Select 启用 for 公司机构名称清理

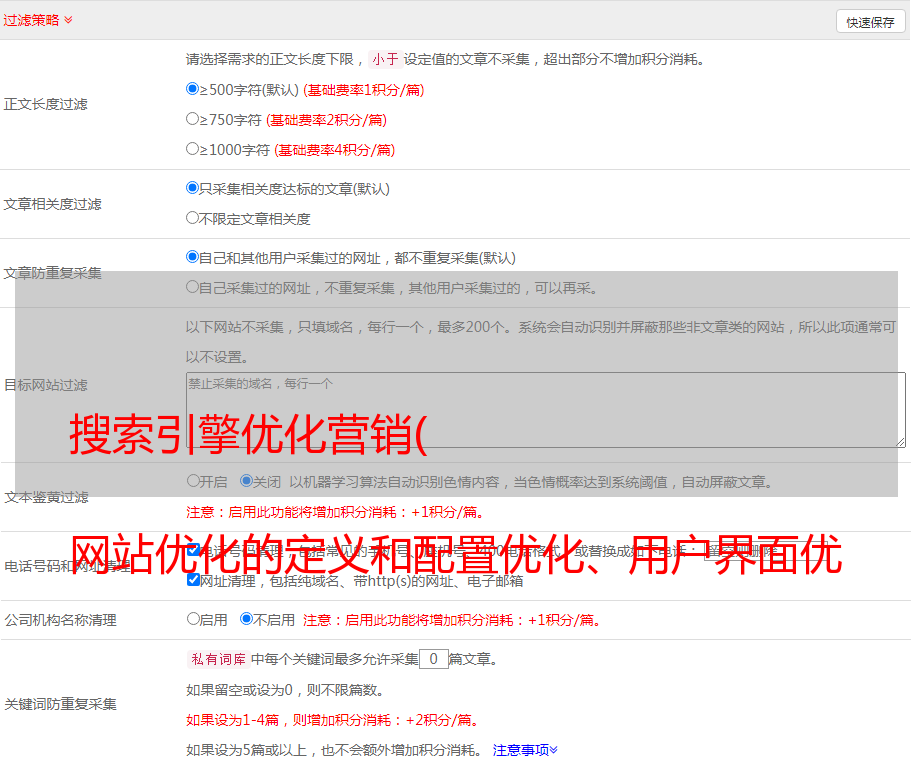(x=193, y=618)
